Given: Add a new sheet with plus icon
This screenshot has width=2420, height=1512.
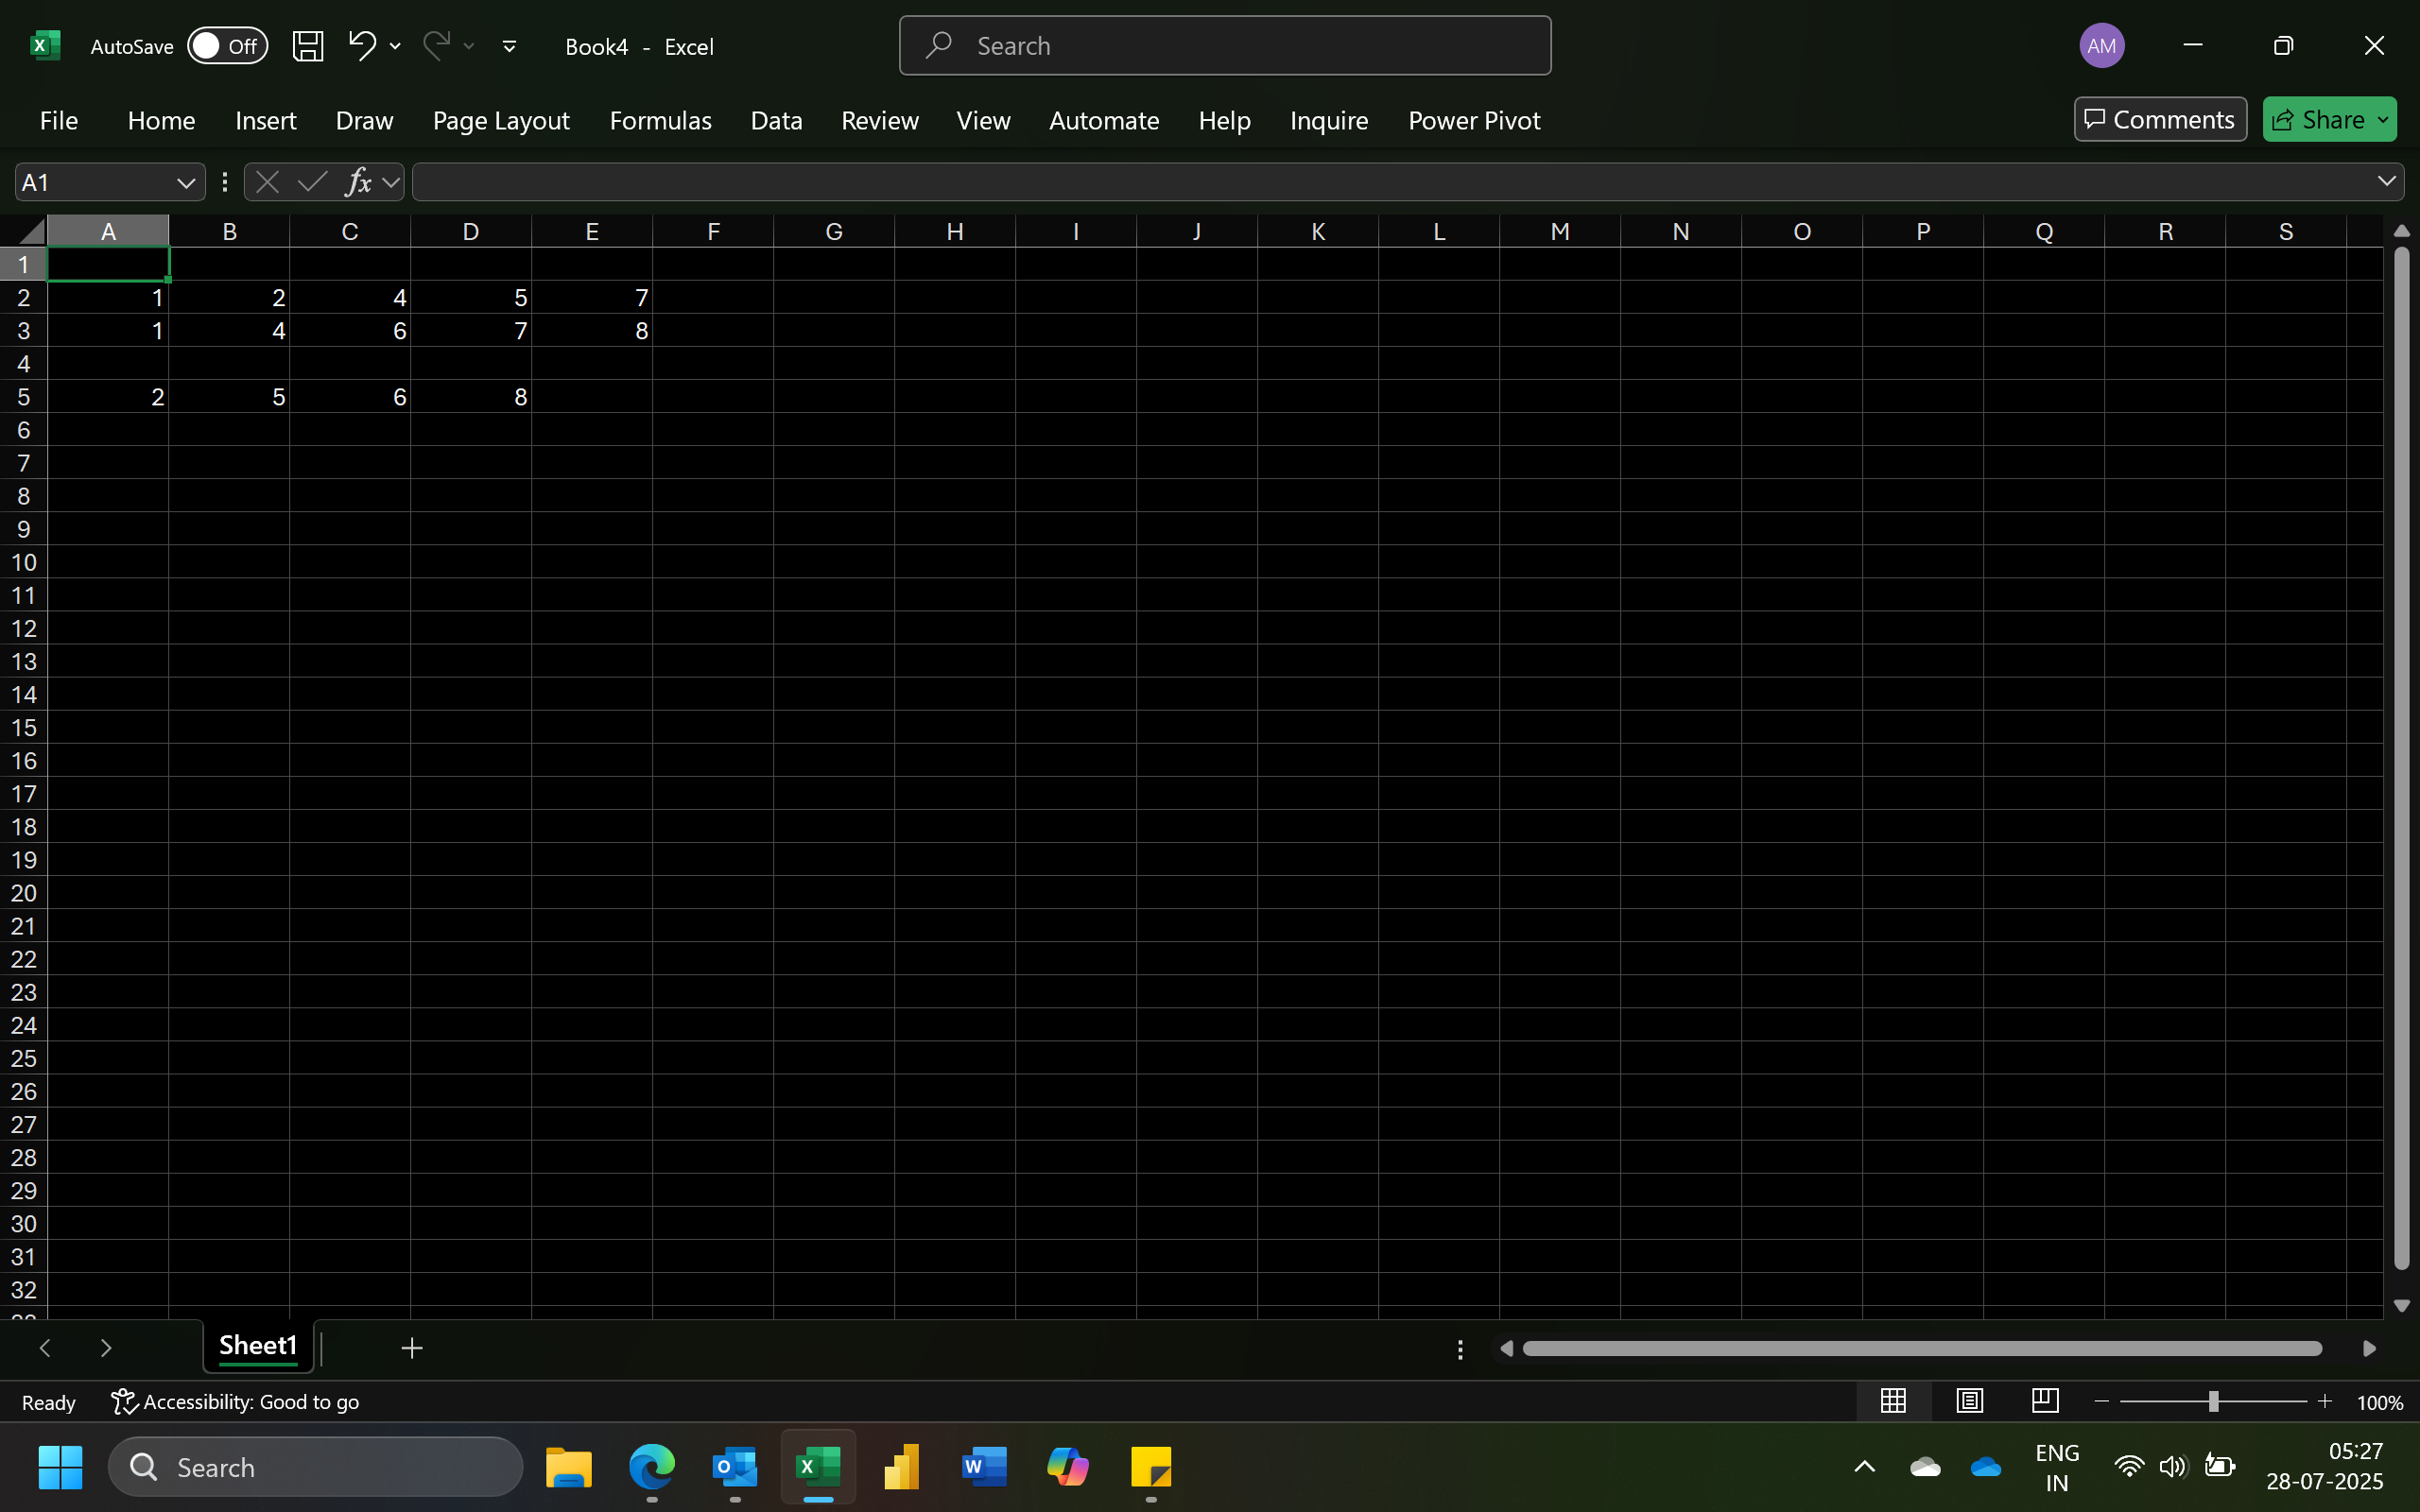Looking at the screenshot, I should [x=412, y=1348].
